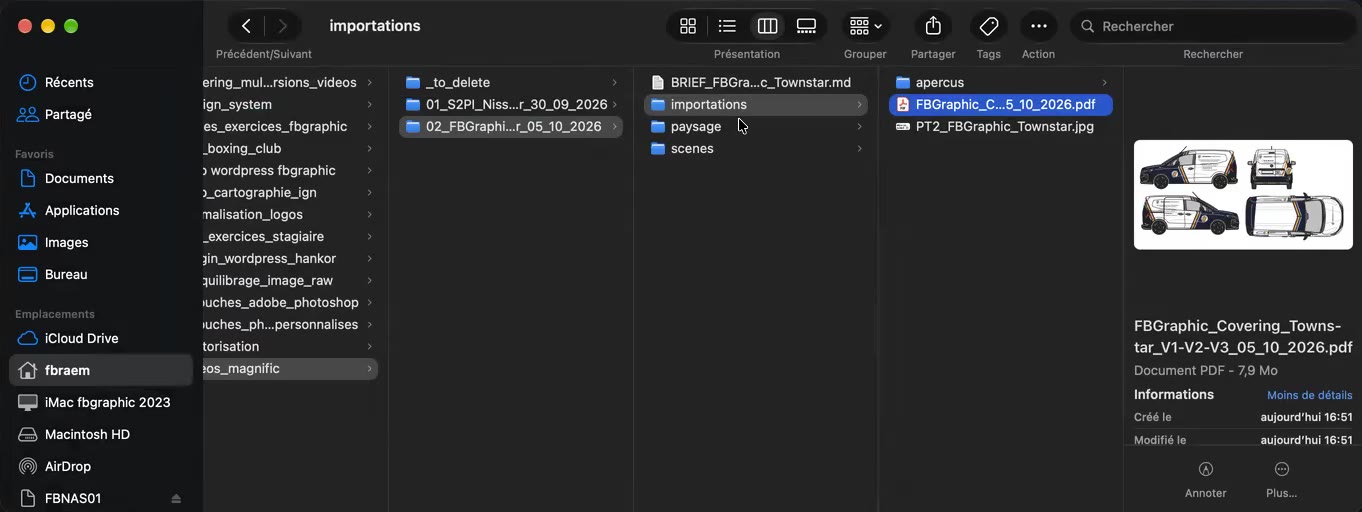This screenshot has width=1362, height=512.
Task: Select the ering_mul...rsions_videos folder
Action: point(291,82)
